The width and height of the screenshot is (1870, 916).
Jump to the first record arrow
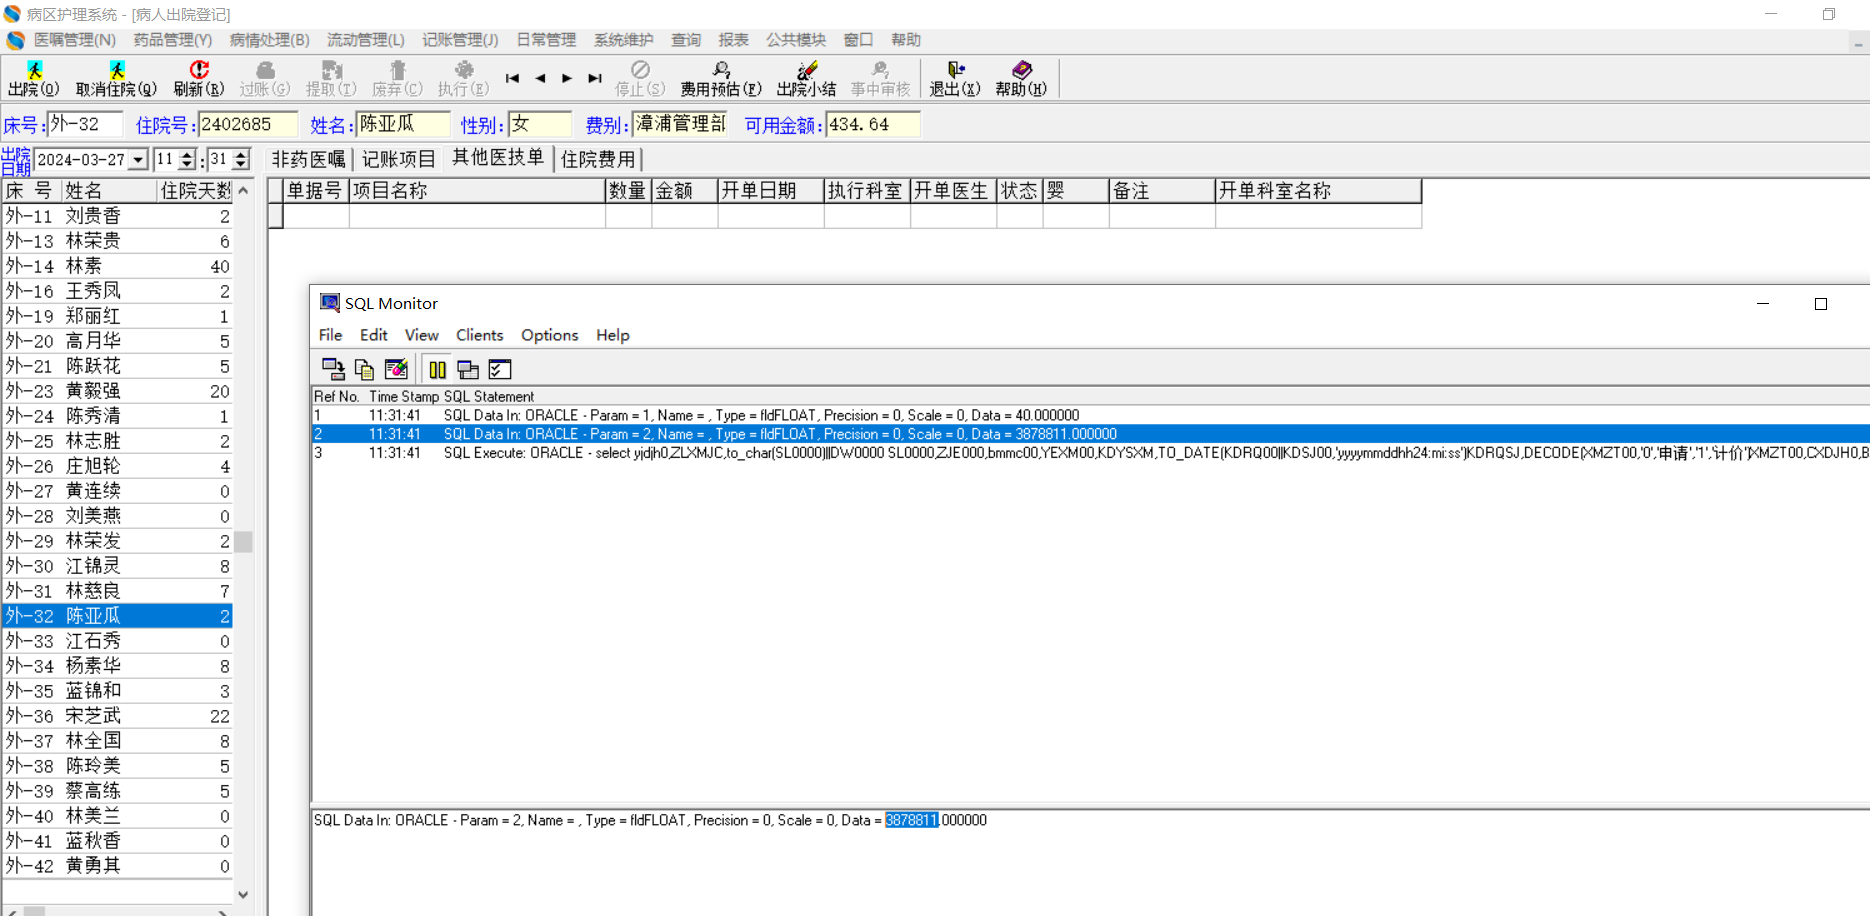[513, 78]
